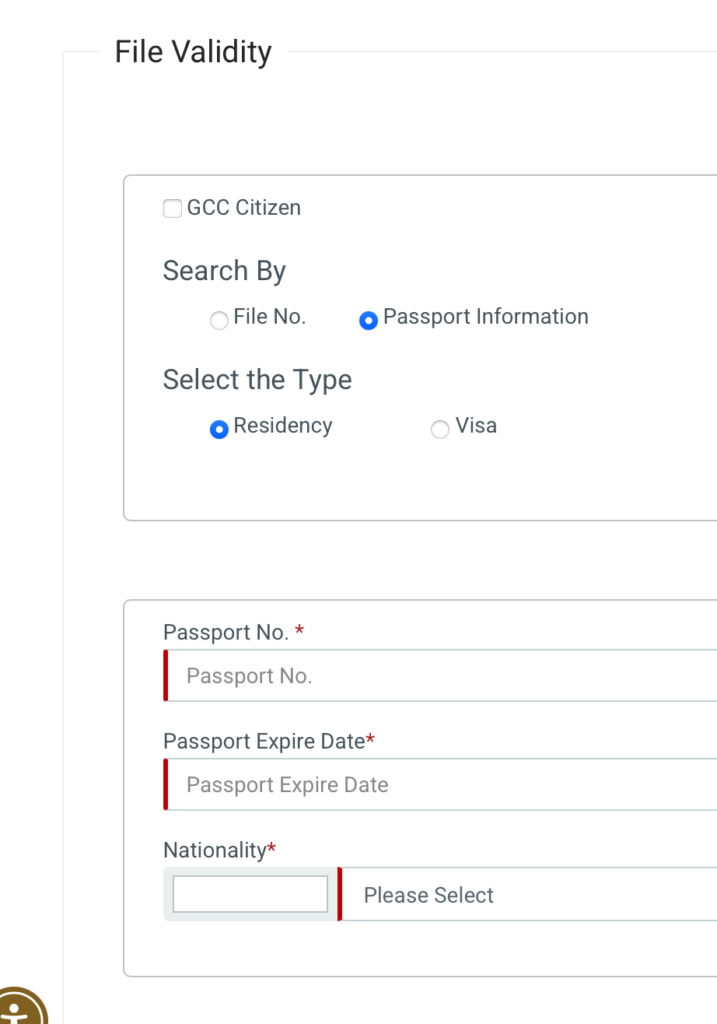Image resolution: width=717 pixels, height=1024 pixels.
Task: Tick the GCC Citizen checkbox
Action: (x=172, y=208)
